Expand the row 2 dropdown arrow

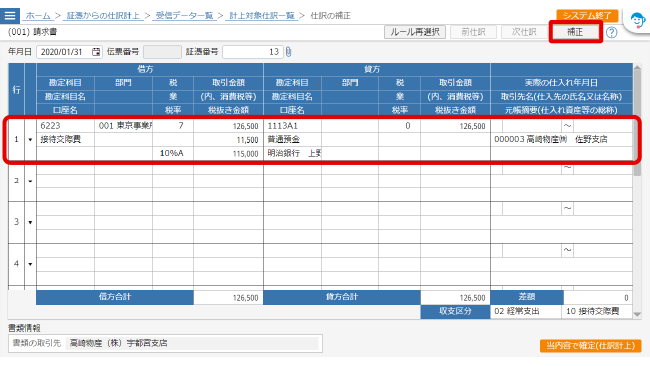click(30, 181)
